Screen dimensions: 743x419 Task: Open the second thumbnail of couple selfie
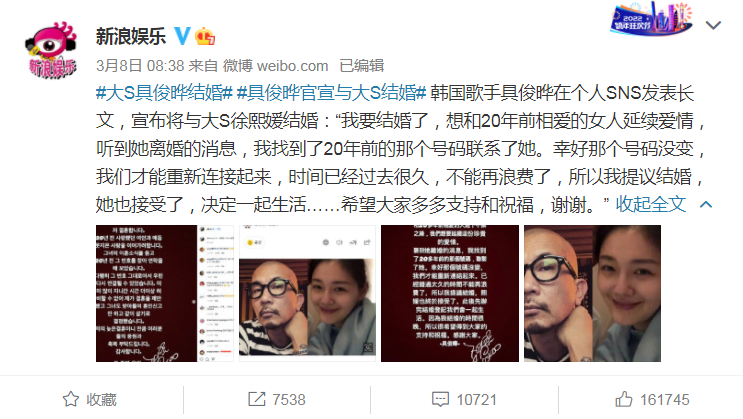pyautogui.click(x=307, y=293)
